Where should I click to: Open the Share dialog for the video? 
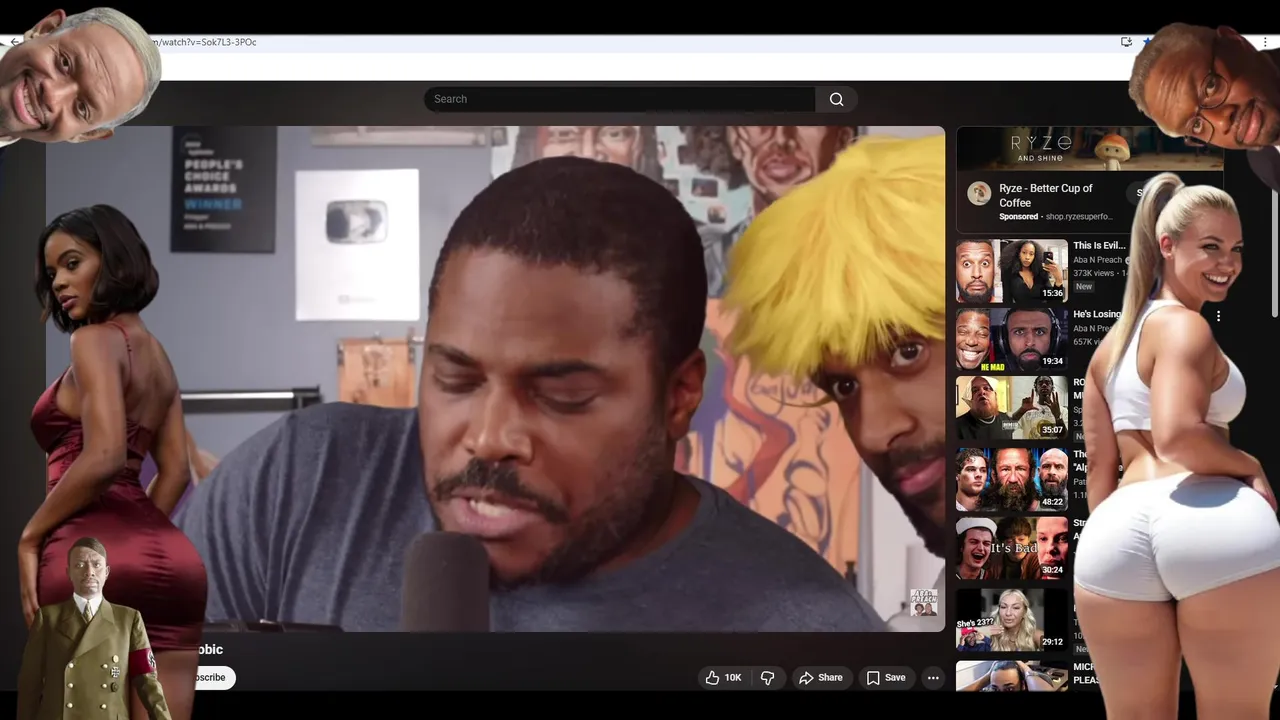tap(820, 678)
